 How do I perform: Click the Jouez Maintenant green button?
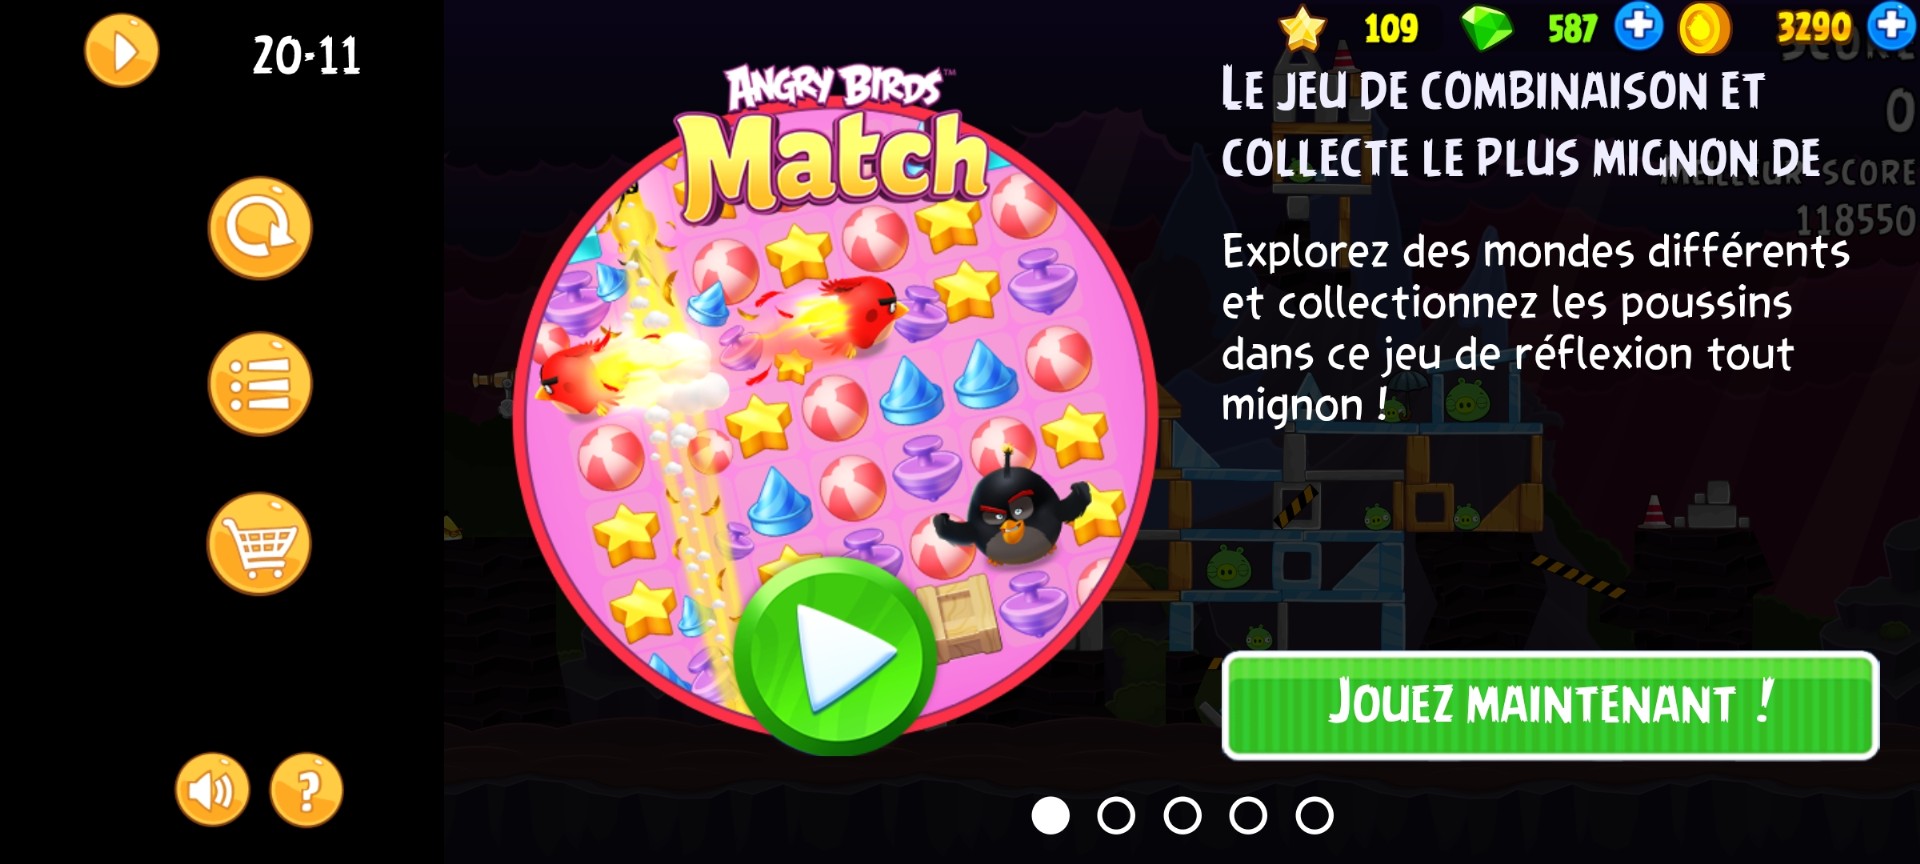[x=1550, y=705]
